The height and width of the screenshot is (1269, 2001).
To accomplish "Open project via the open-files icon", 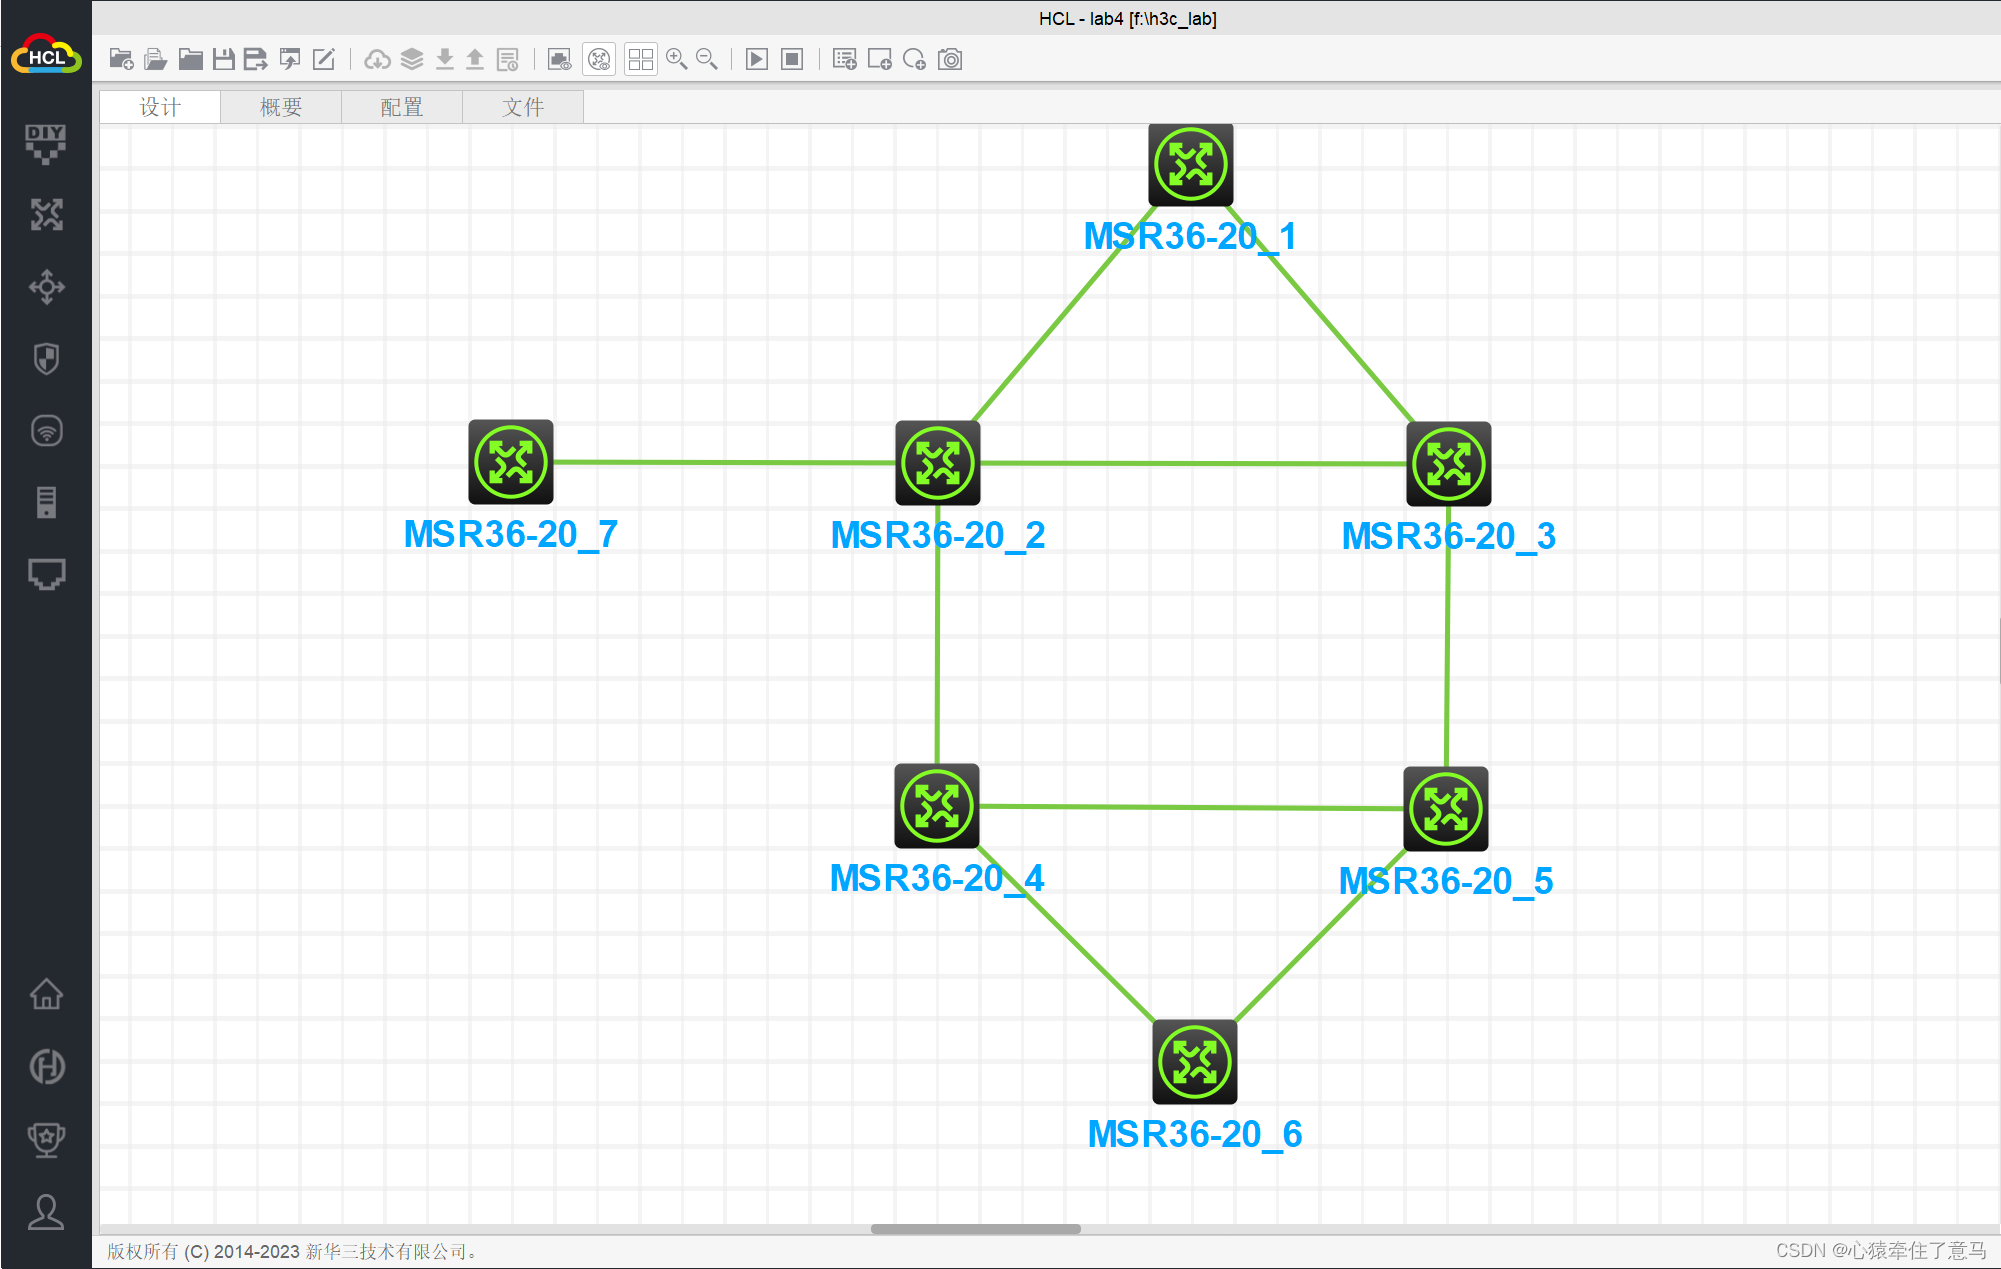I will pos(155,59).
